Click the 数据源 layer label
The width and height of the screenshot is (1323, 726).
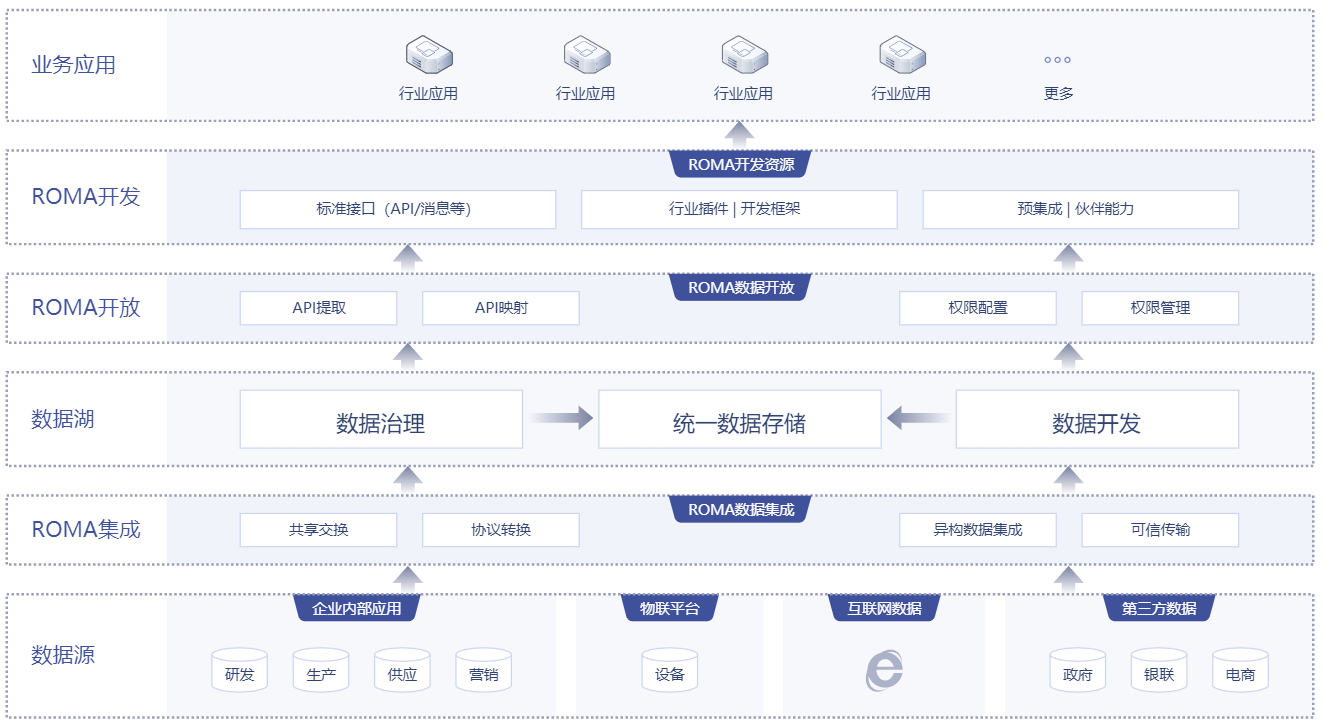63,656
